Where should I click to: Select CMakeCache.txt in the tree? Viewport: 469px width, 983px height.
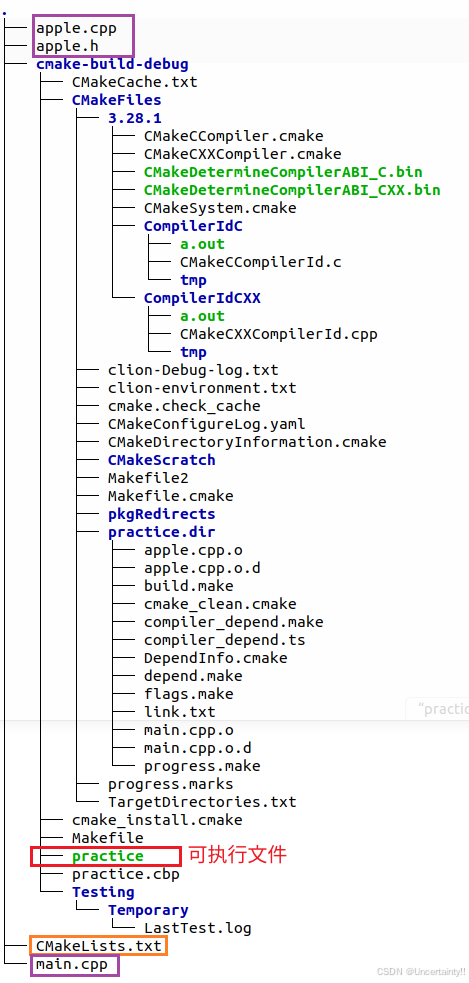click(x=134, y=81)
